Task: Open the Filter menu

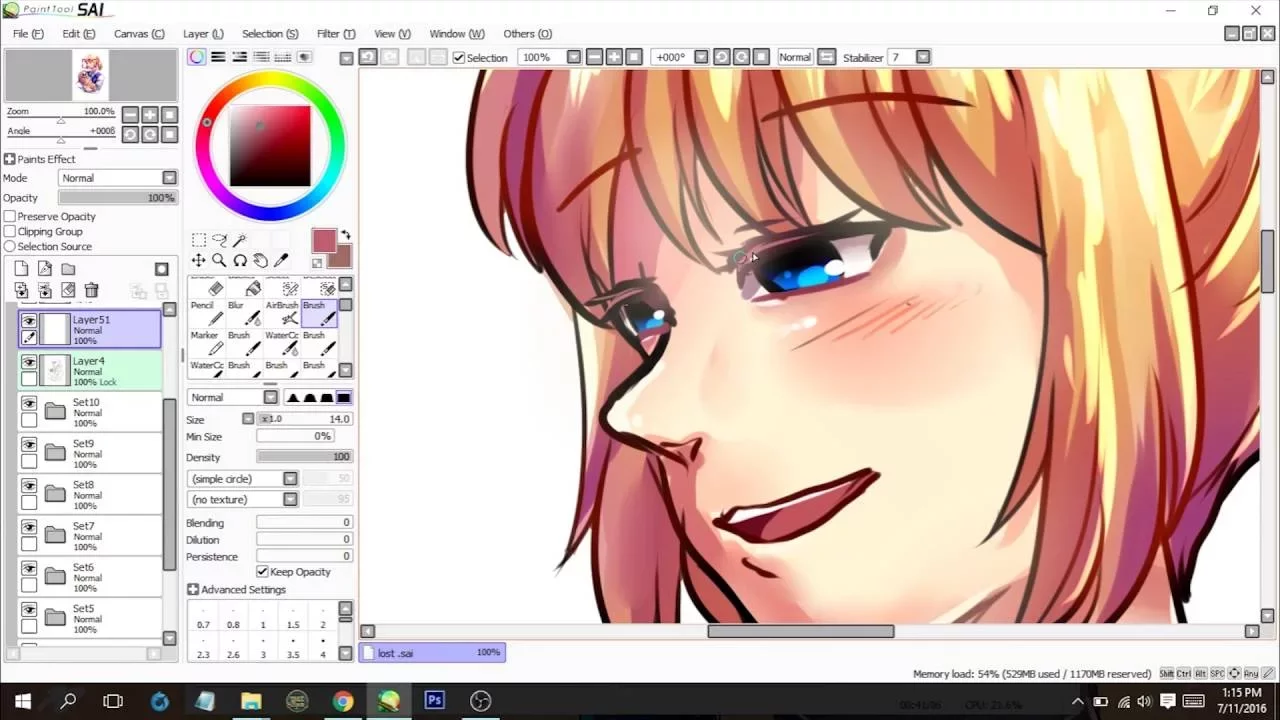Action: click(x=336, y=34)
